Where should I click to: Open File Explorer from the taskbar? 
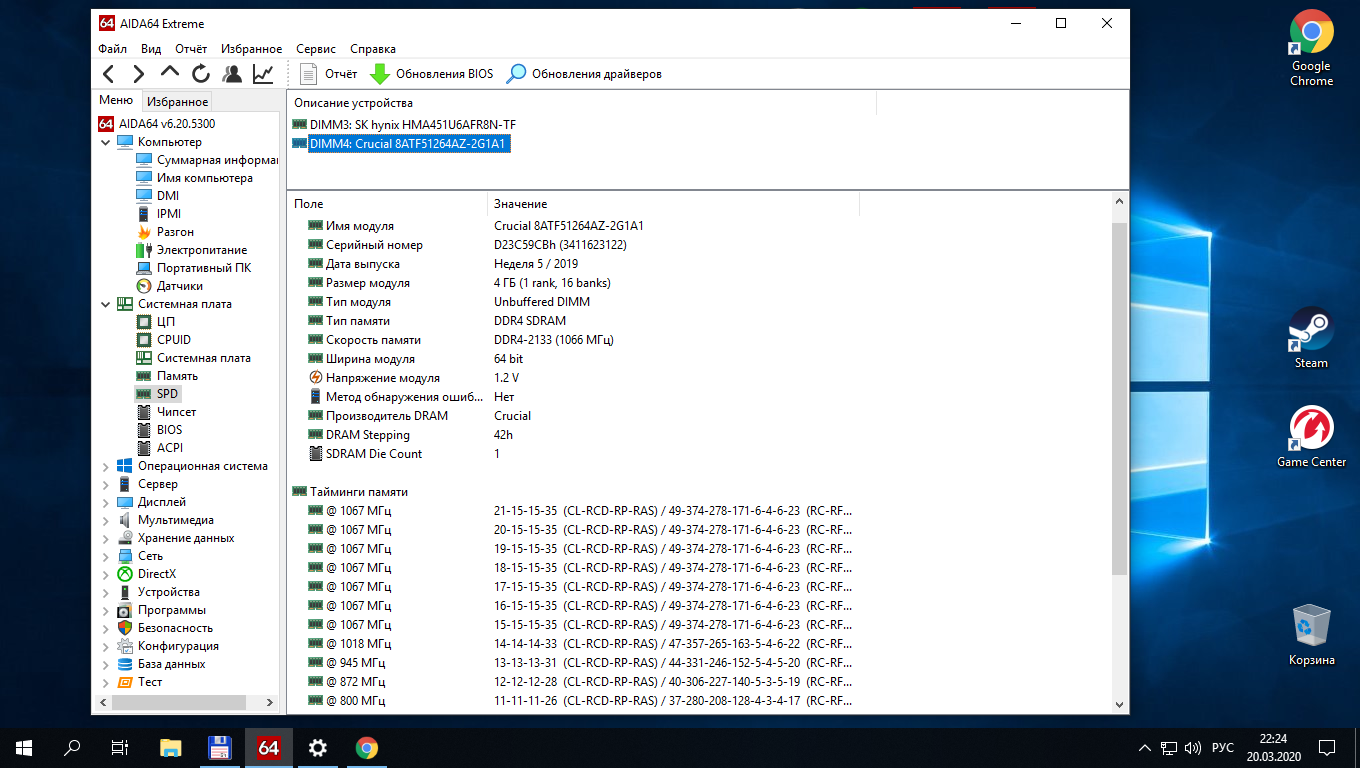pyautogui.click(x=171, y=747)
